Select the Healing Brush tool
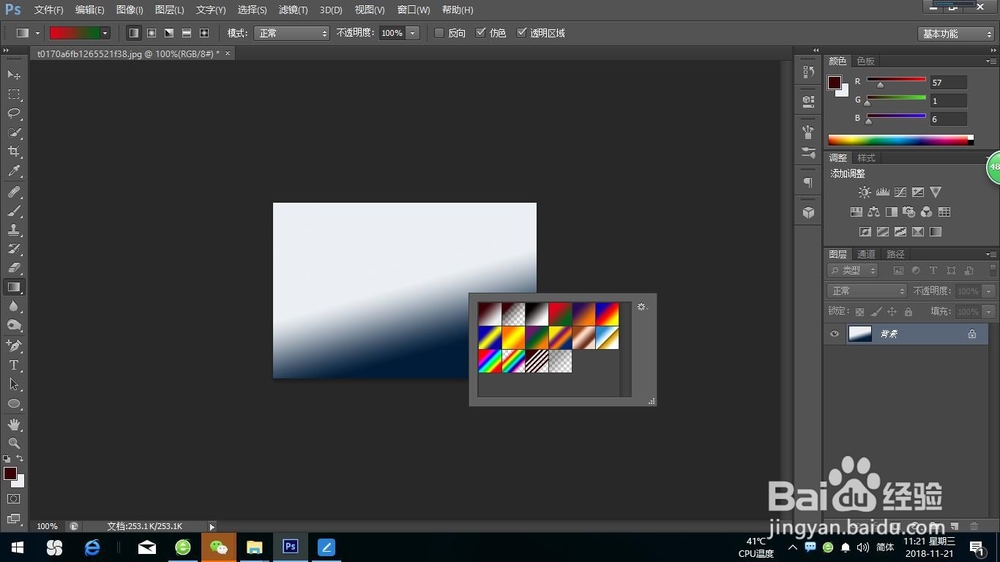1000x562 pixels. coord(13,191)
